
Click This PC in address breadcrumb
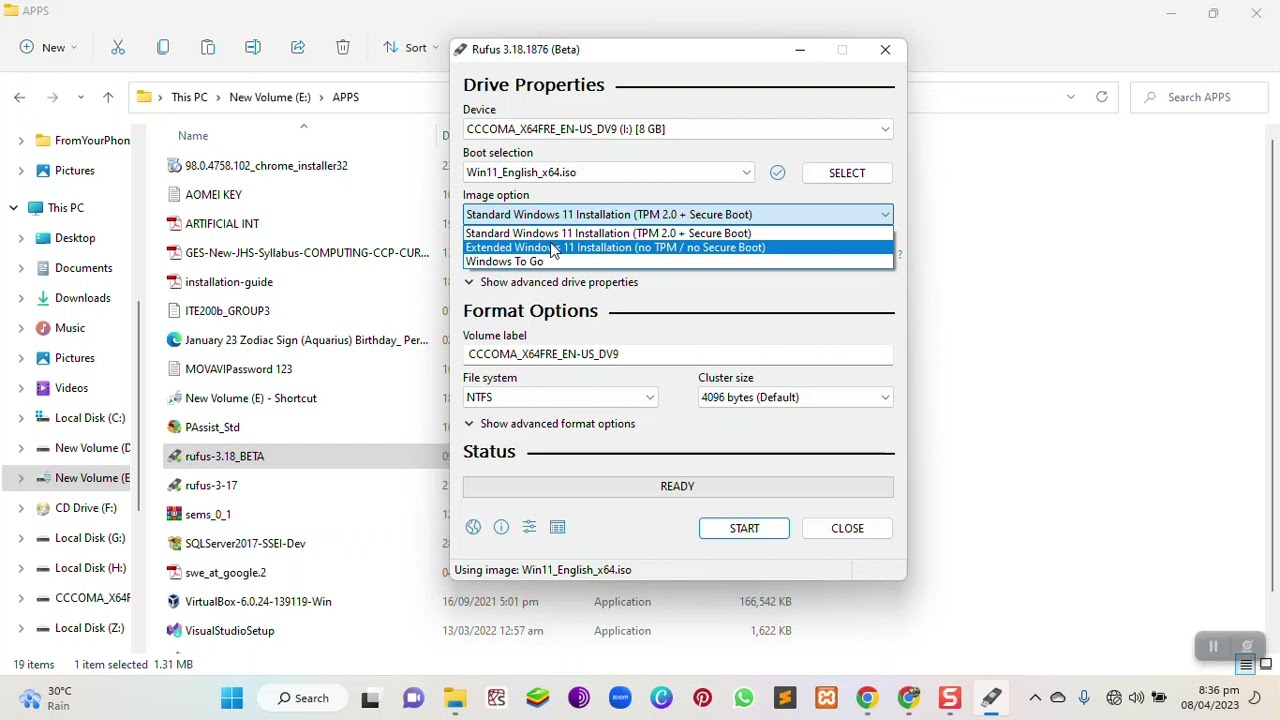(x=189, y=97)
